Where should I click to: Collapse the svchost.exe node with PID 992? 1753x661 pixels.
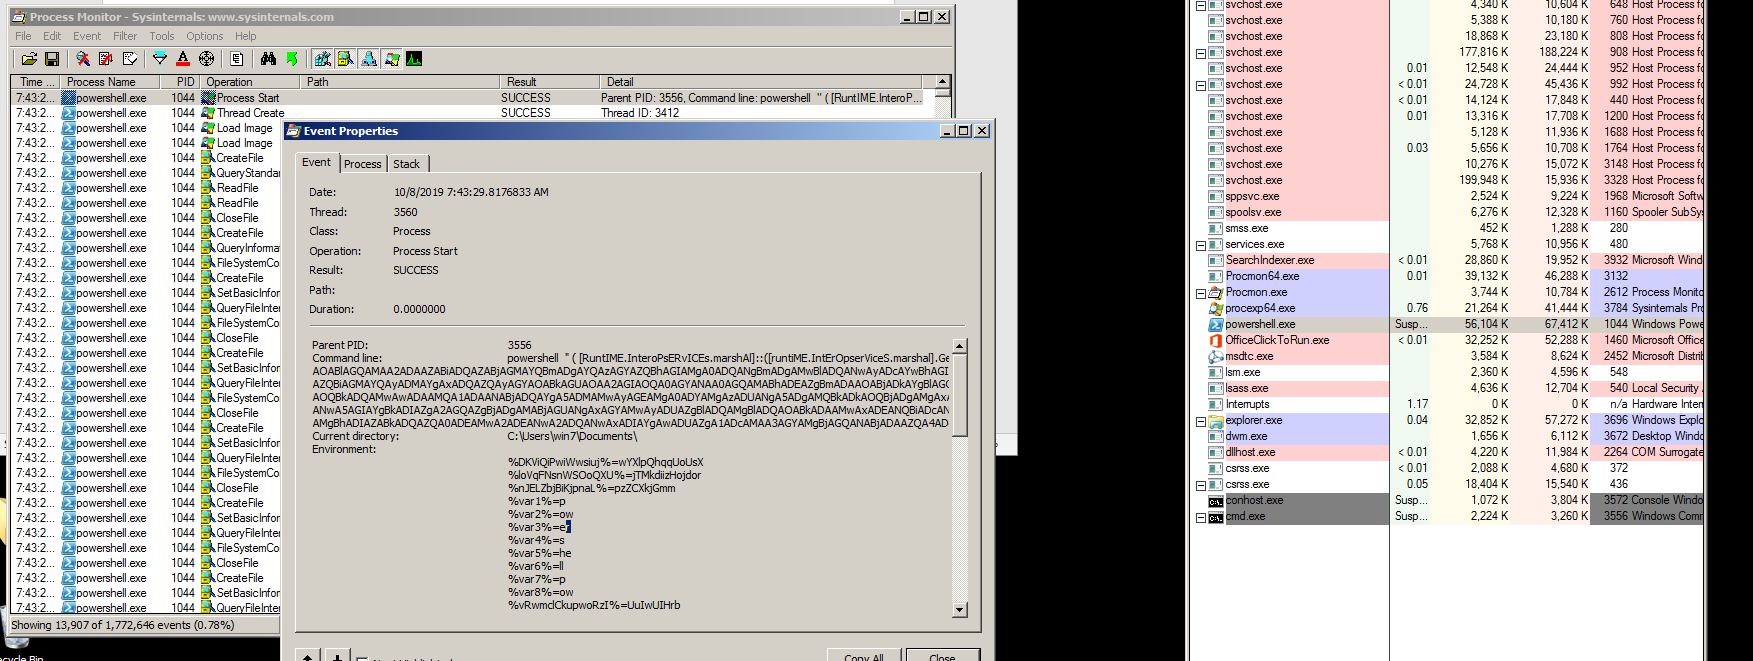coord(1201,85)
